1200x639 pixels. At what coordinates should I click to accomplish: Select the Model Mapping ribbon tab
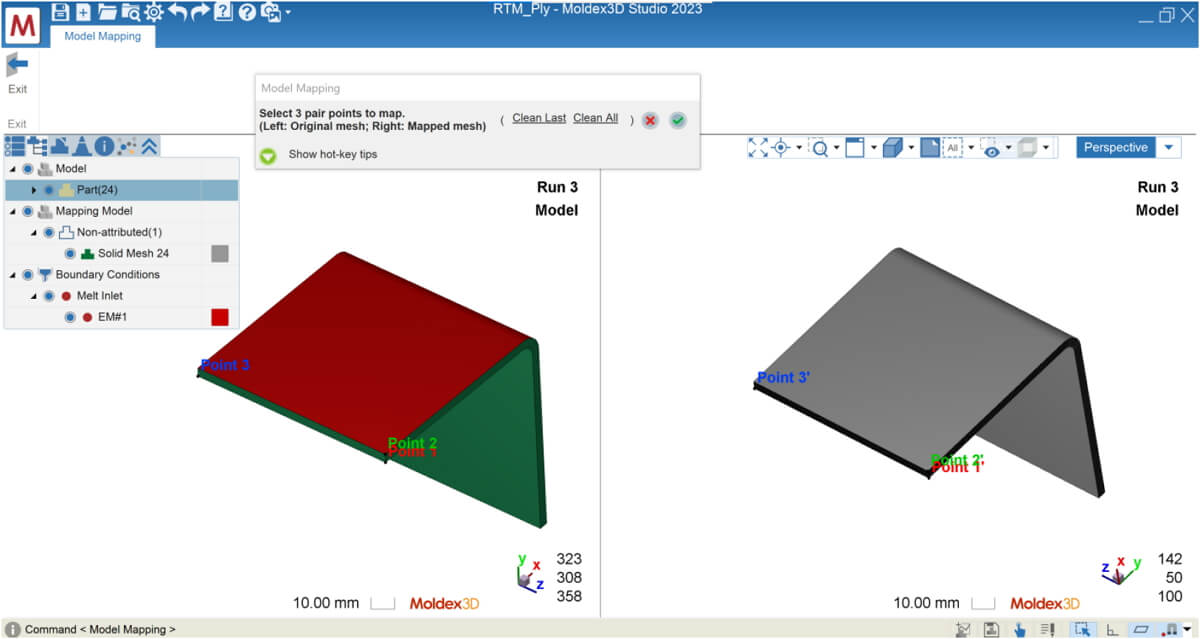[x=103, y=36]
